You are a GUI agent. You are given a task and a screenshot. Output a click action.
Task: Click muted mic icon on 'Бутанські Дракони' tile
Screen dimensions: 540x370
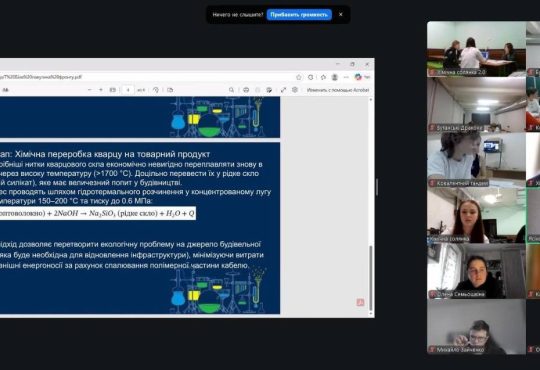432,128
